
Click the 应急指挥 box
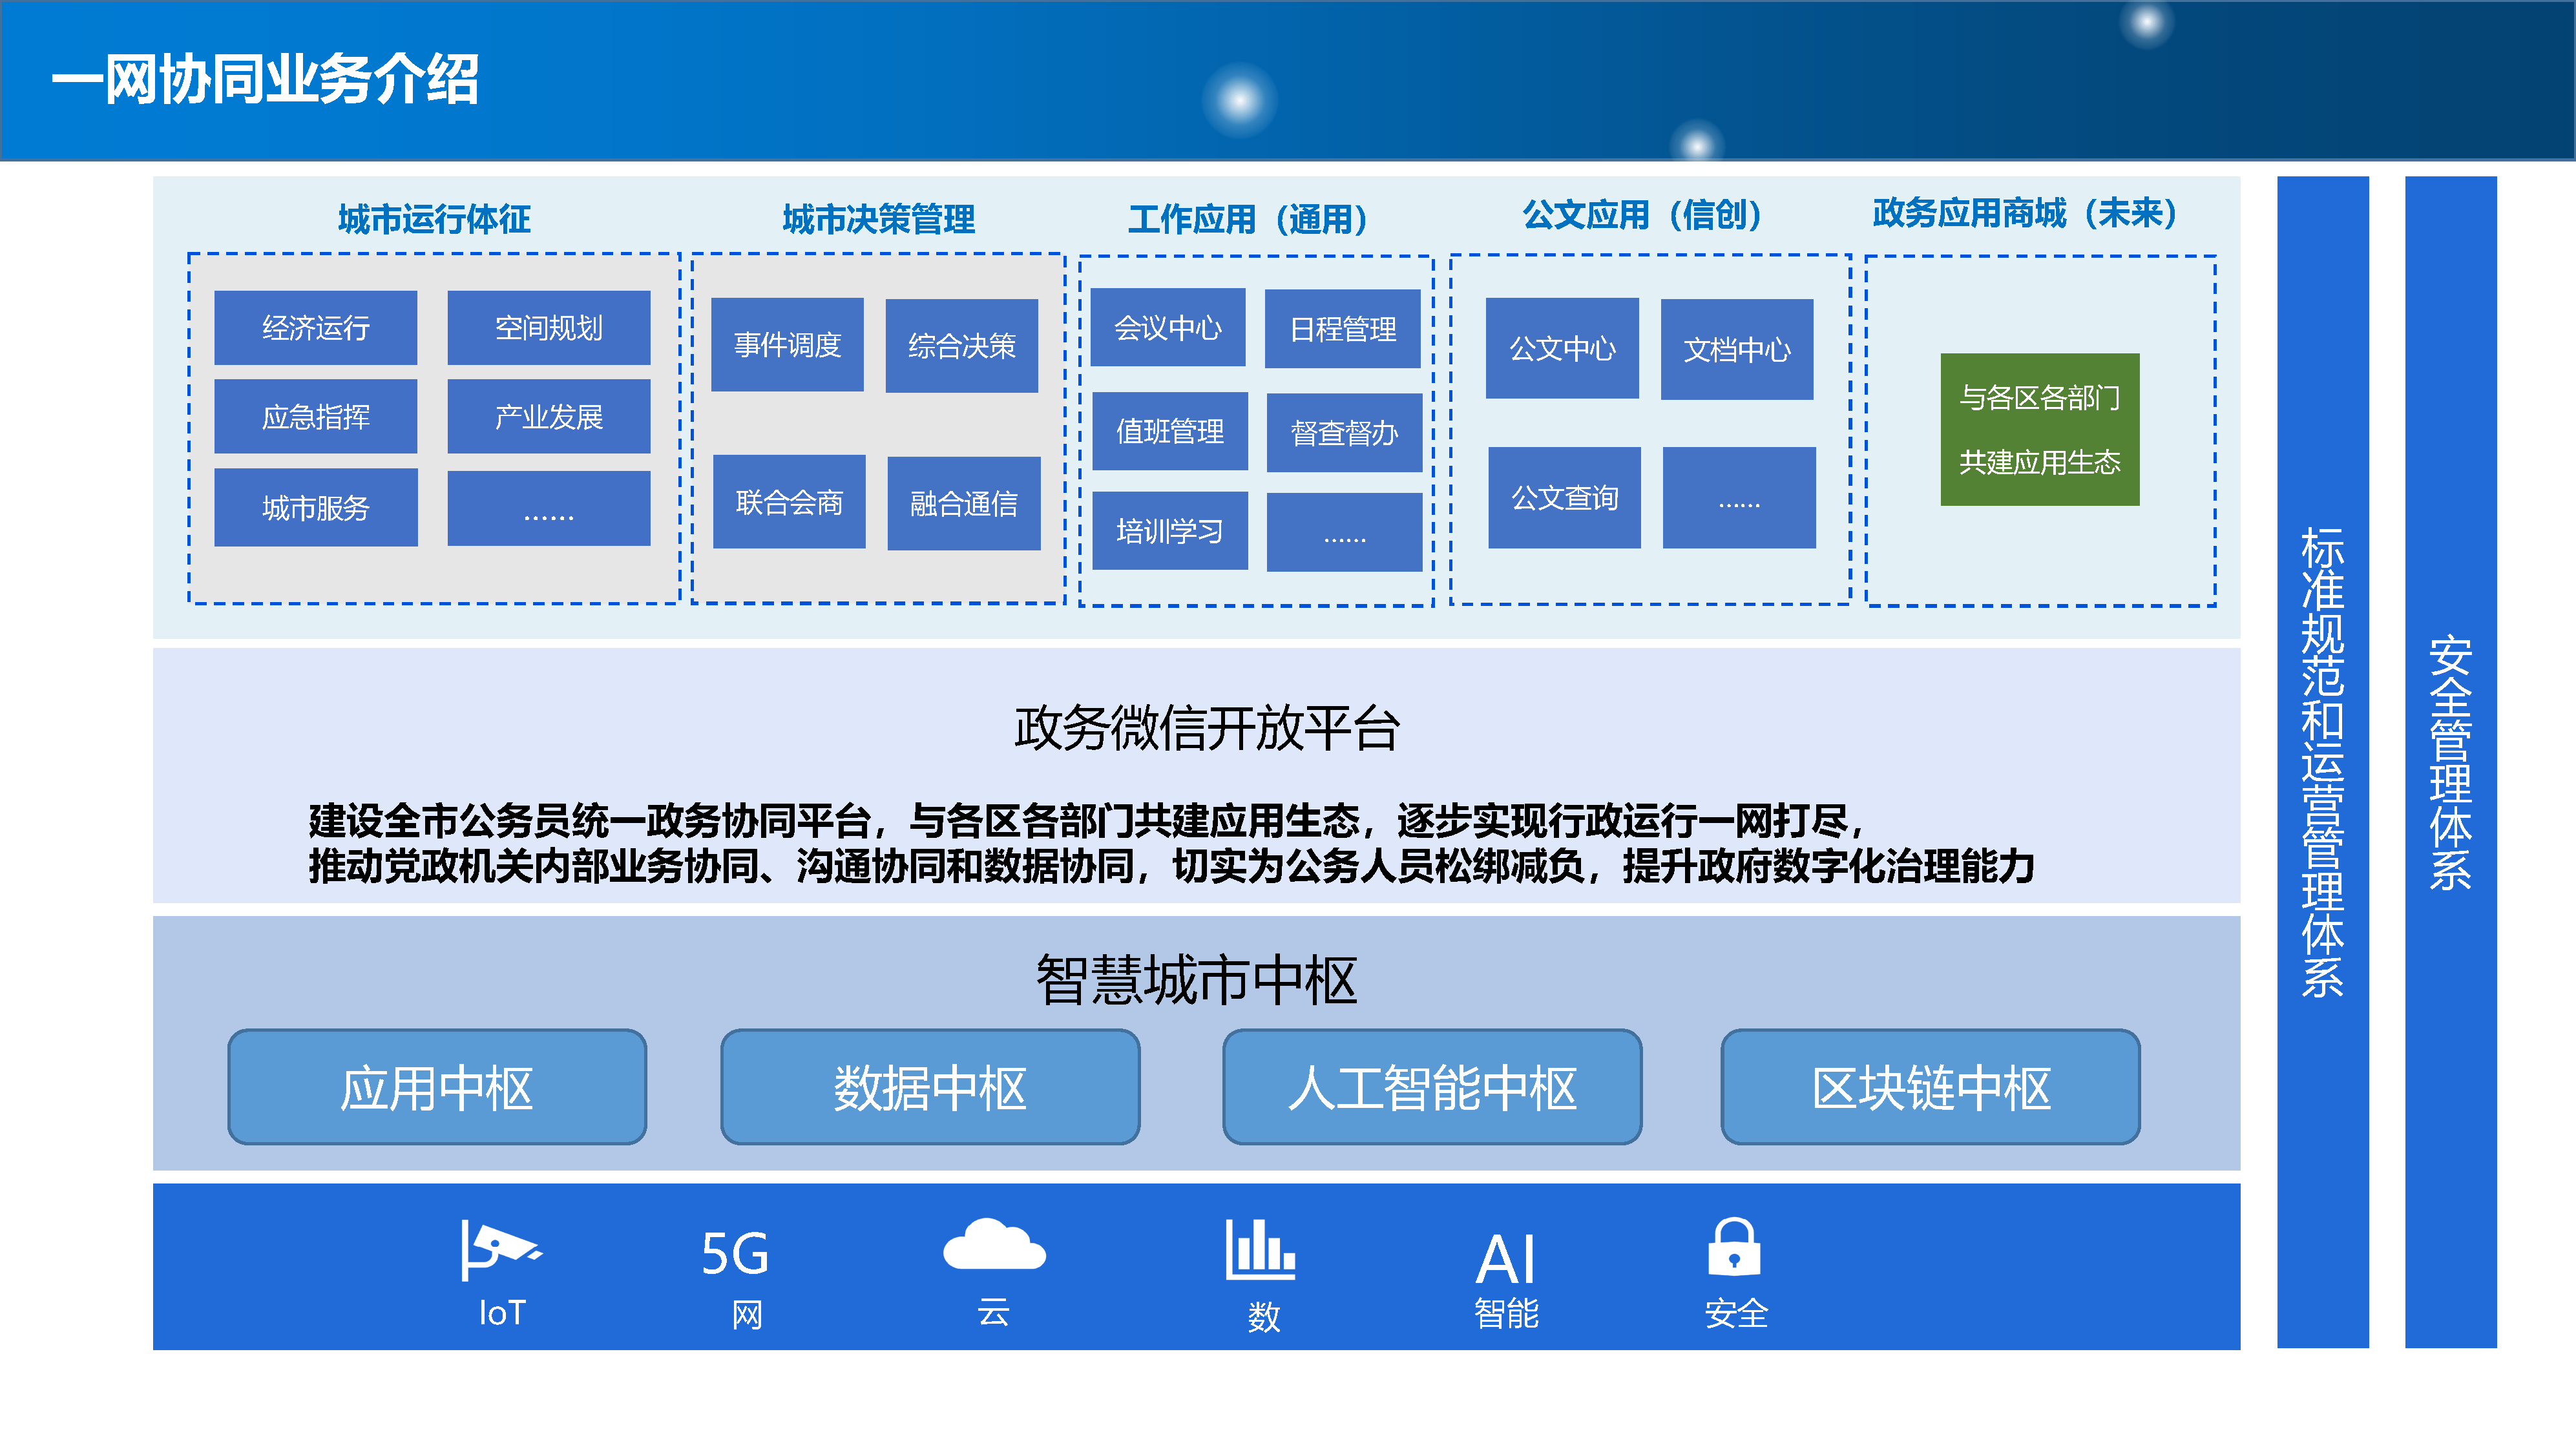pos(315,416)
